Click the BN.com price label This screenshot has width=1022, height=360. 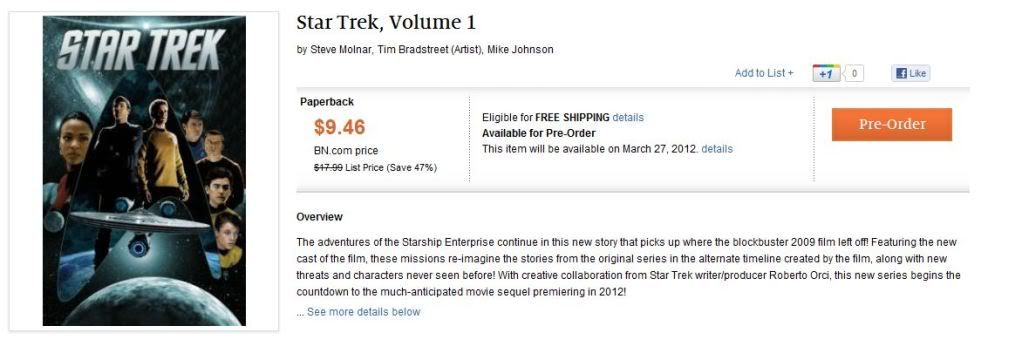346,151
